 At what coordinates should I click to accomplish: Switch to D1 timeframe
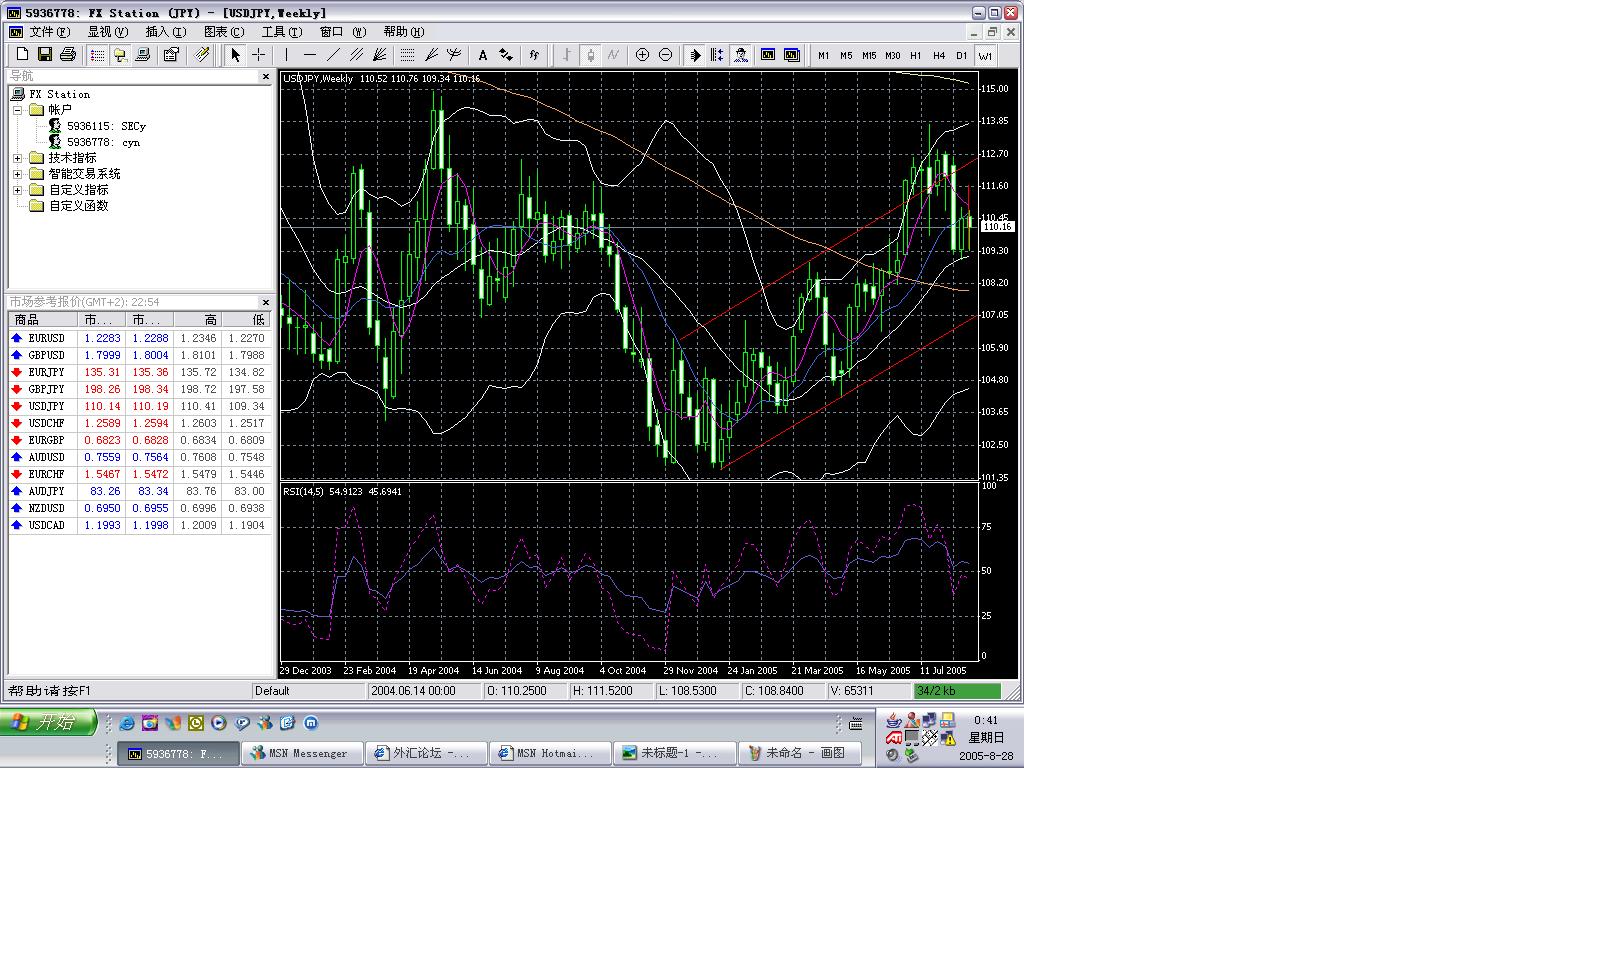click(961, 55)
